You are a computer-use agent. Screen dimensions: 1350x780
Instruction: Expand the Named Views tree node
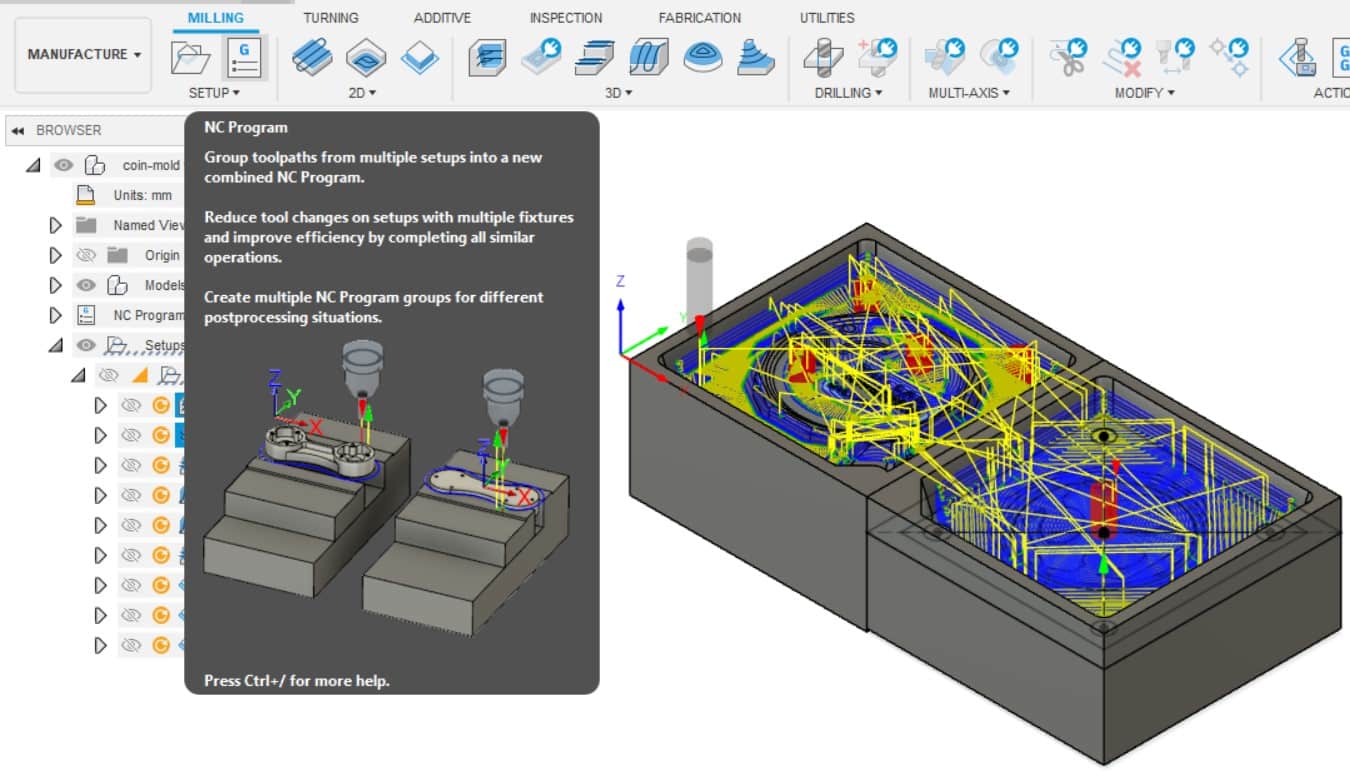(x=56, y=225)
